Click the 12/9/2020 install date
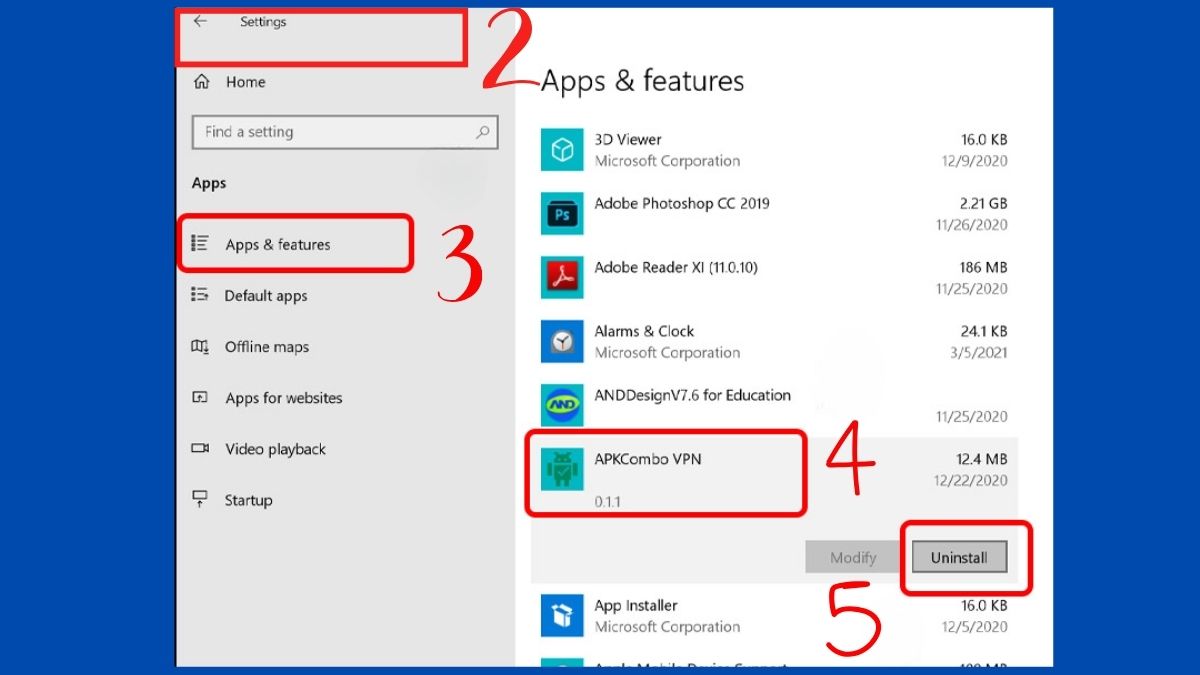The width and height of the screenshot is (1200, 675). (975, 160)
